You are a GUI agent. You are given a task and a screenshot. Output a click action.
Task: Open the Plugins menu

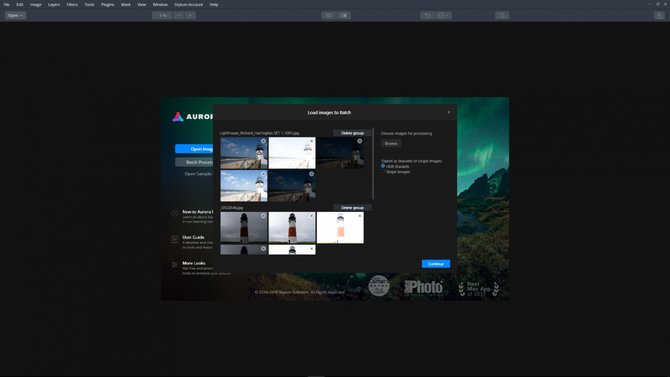coord(108,4)
